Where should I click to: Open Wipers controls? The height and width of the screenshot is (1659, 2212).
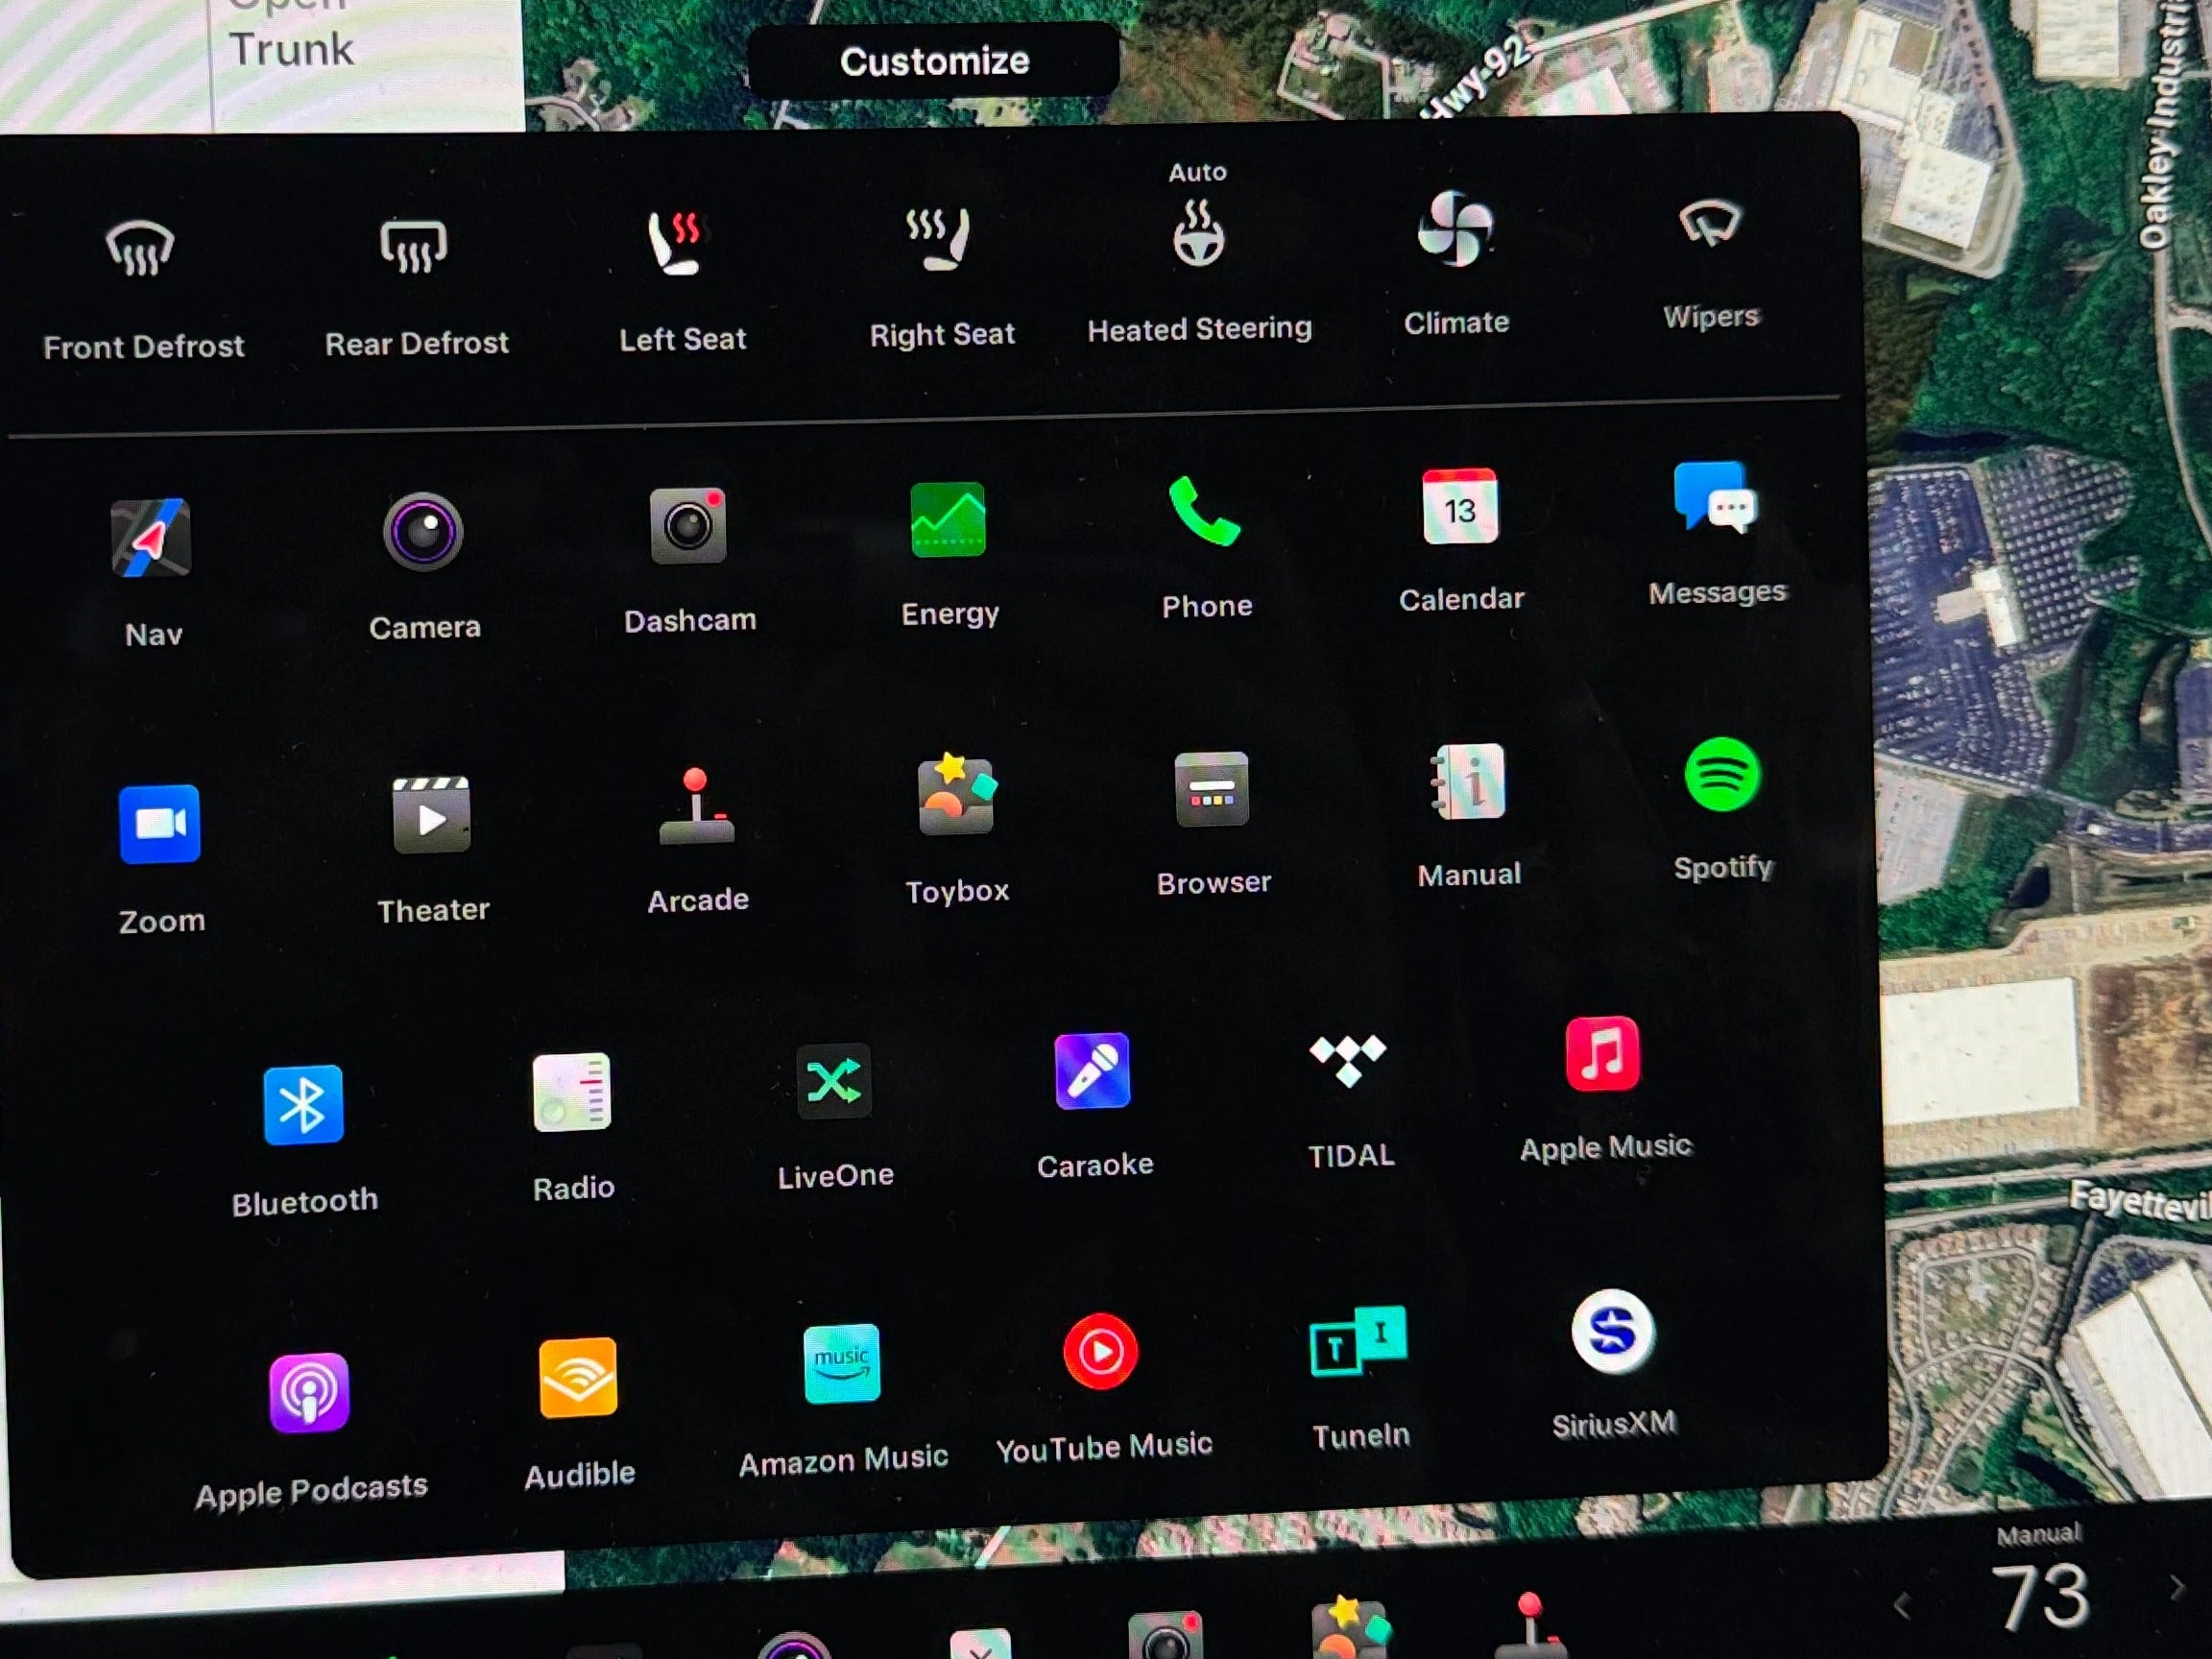(1710, 222)
